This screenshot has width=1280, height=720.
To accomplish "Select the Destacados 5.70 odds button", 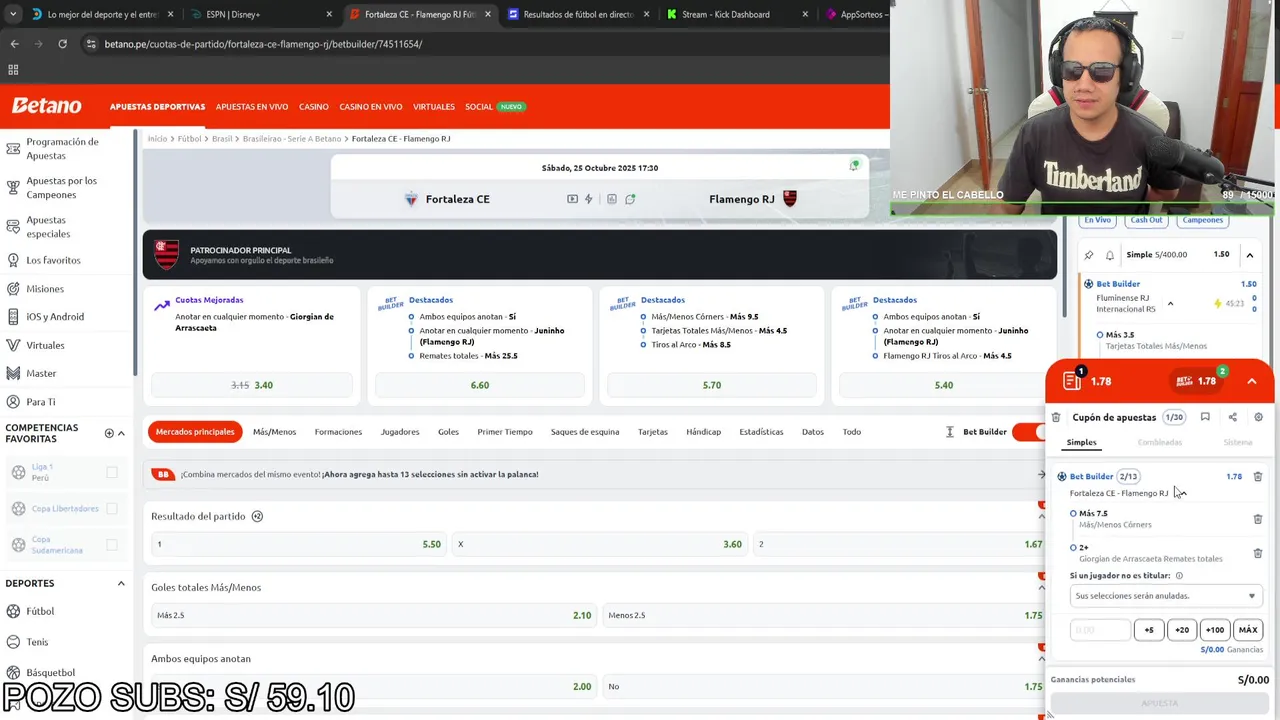I will (x=712, y=385).
